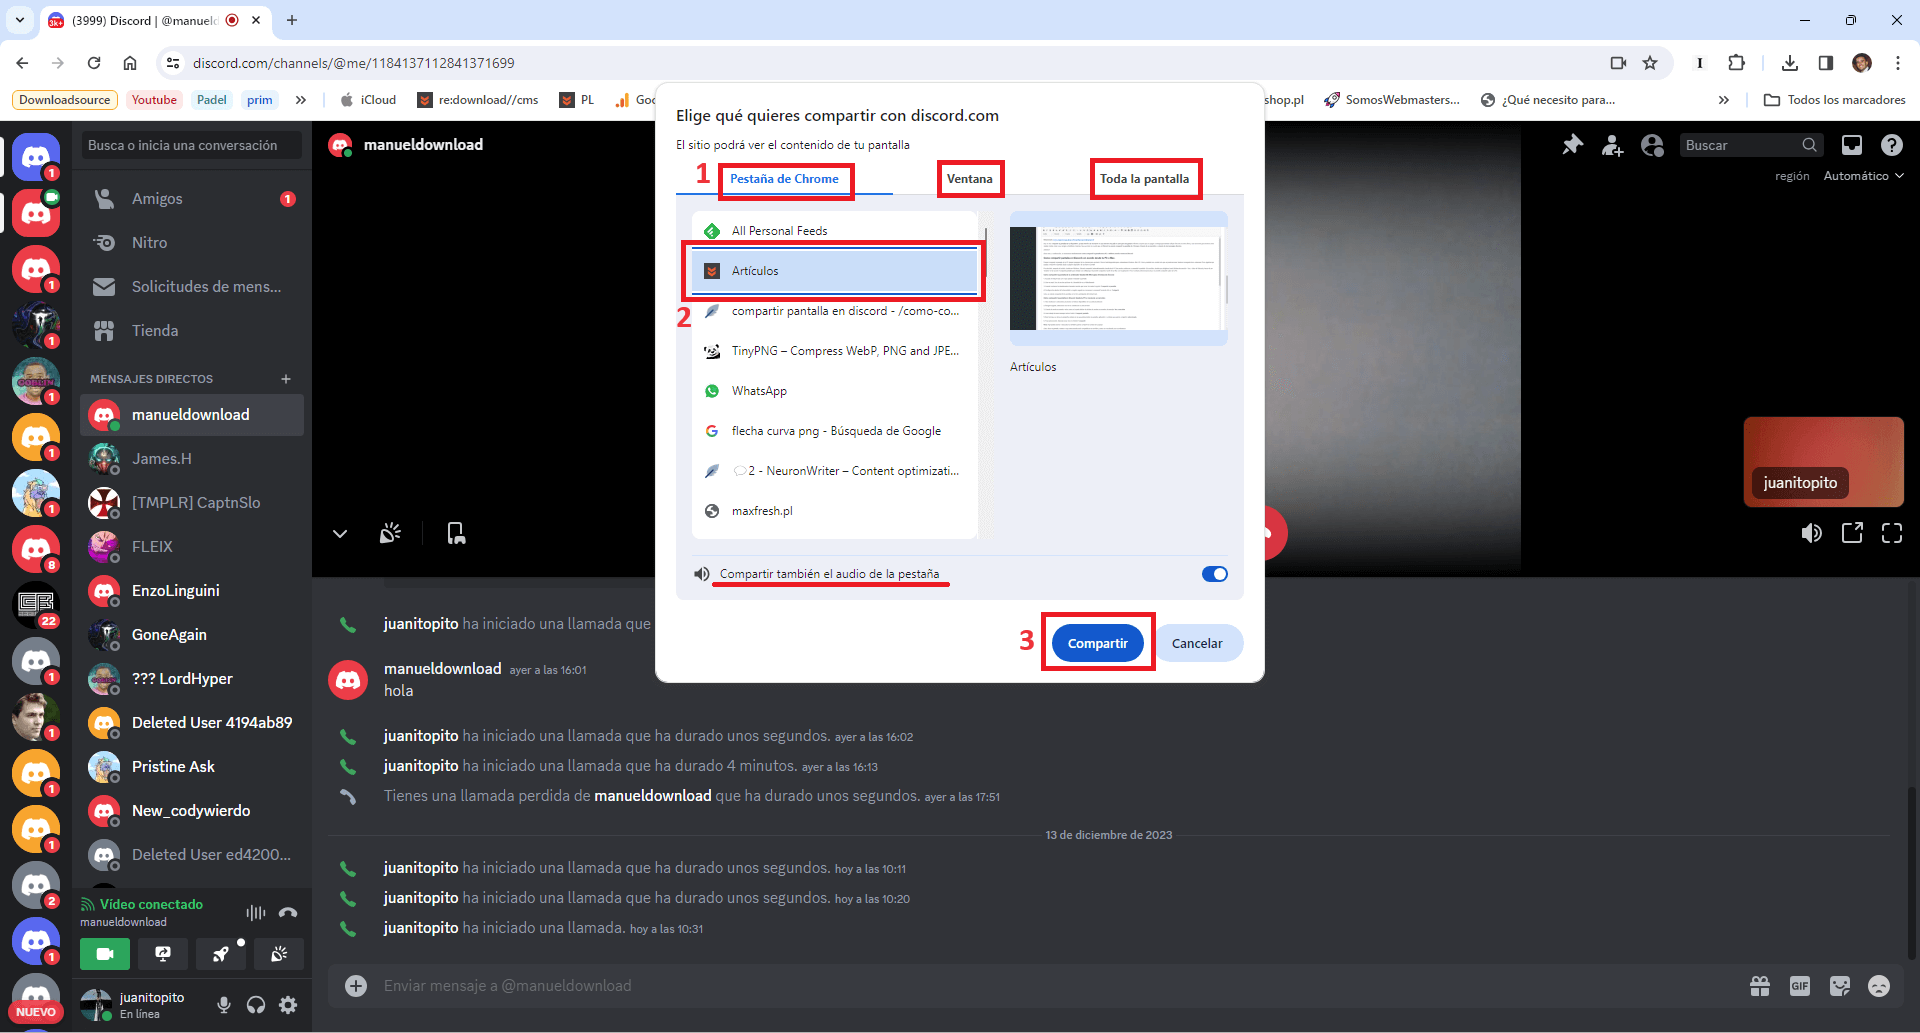Image resolution: width=1920 pixels, height=1033 pixels.
Task: Pop out the call window icon
Action: pos(1852,533)
